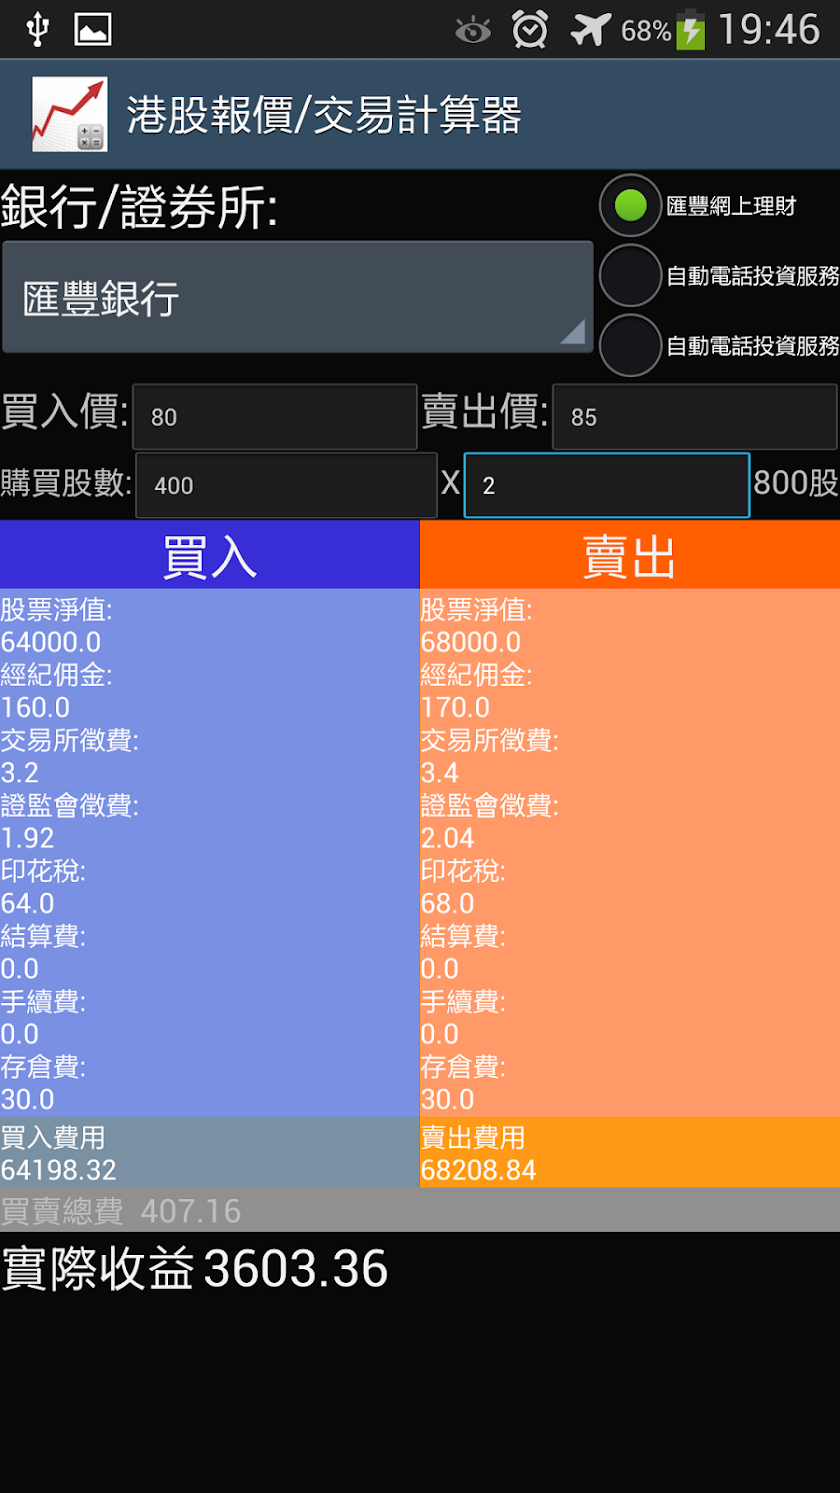
Task: Tap the buy 交易所徵費 value 3.2
Action: (20, 773)
